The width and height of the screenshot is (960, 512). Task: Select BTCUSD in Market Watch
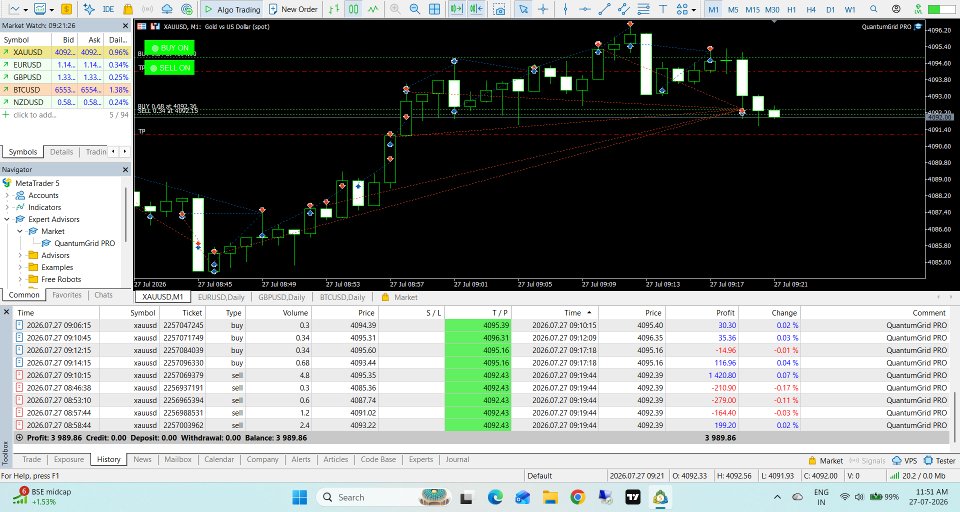(27, 89)
